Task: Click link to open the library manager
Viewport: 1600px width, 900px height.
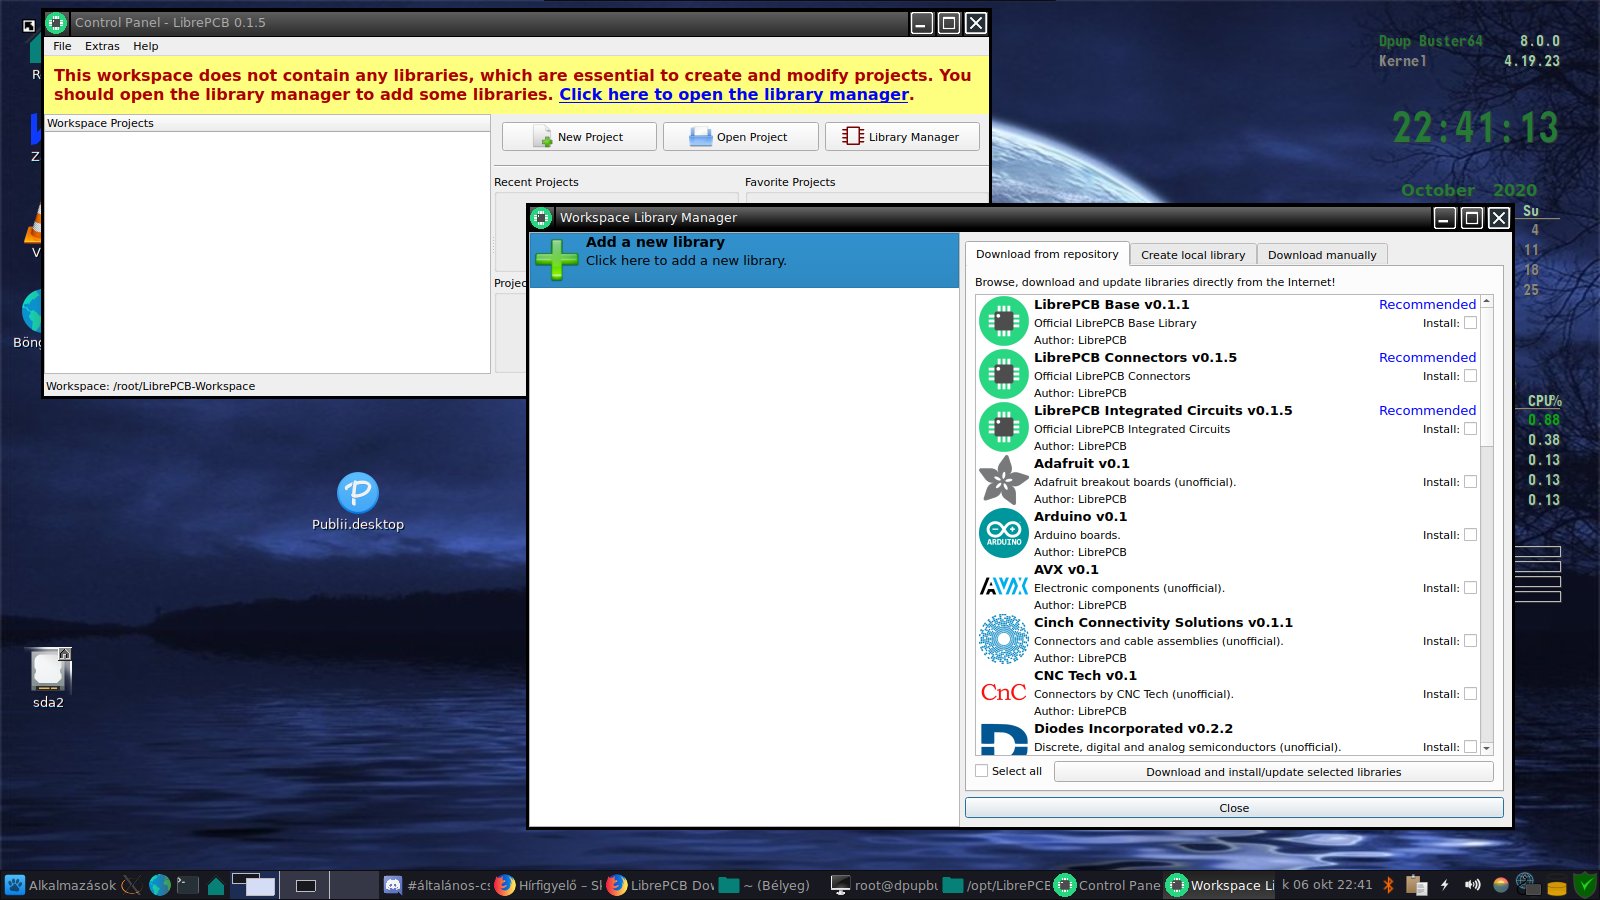Action: pos(734,94)
